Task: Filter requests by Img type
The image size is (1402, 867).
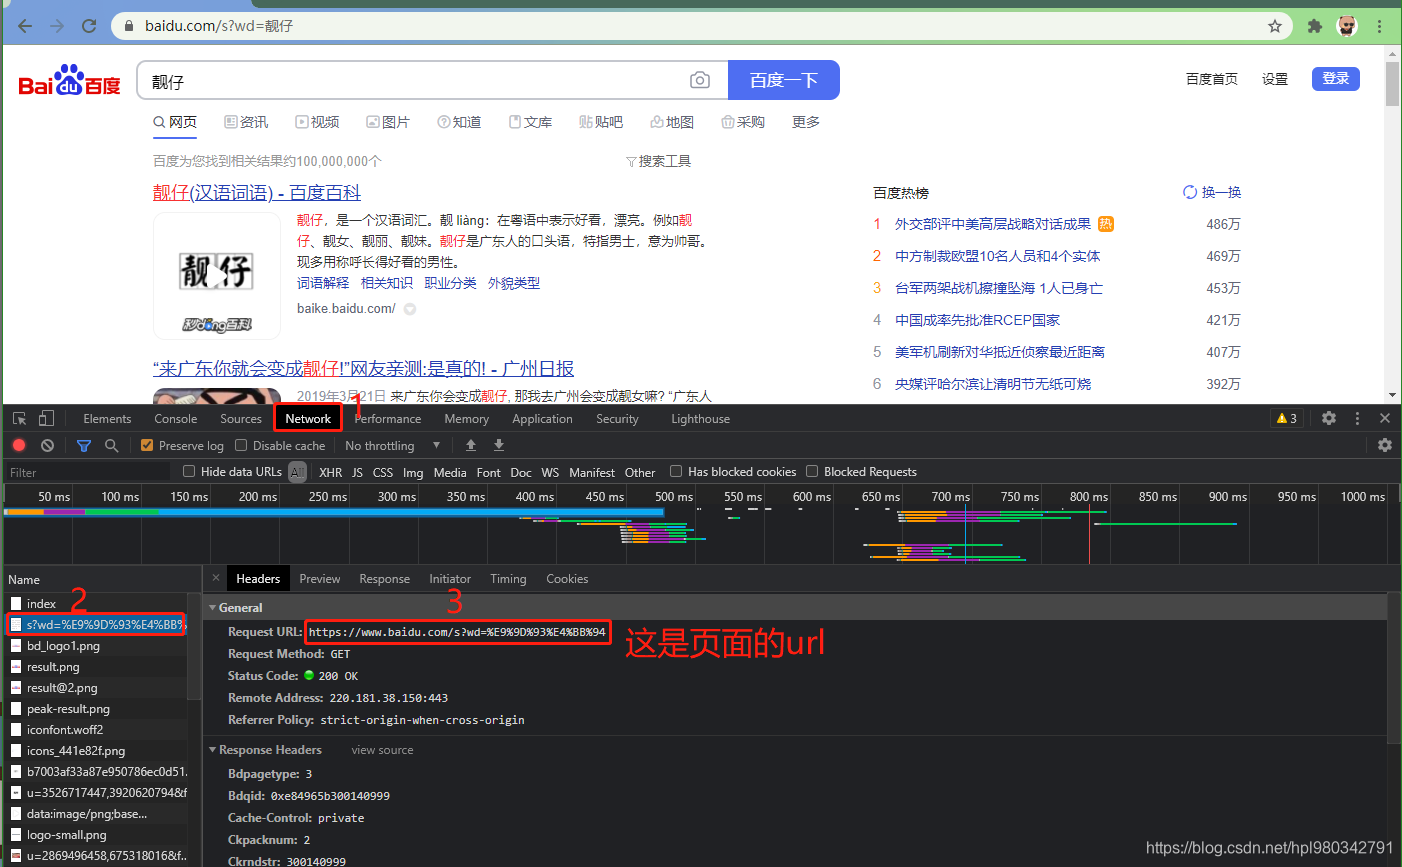Action: (413, 472)
